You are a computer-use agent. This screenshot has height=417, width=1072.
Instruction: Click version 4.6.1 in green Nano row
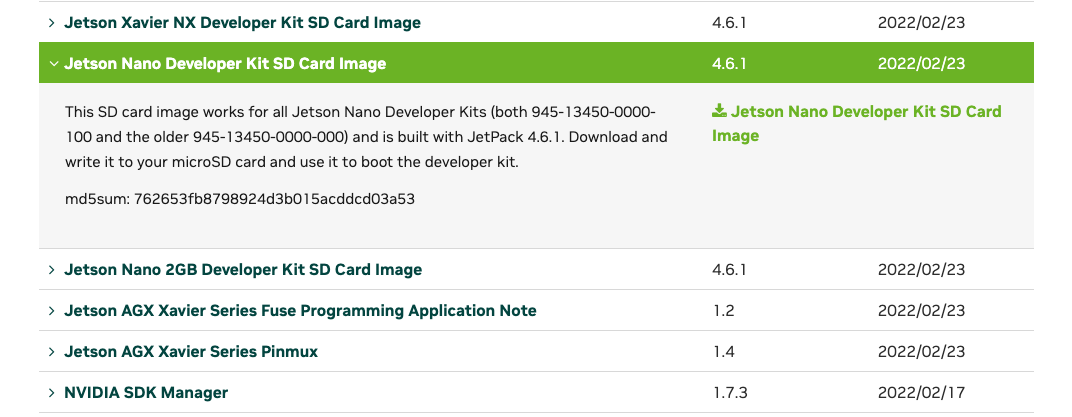(x=729, y=64)
